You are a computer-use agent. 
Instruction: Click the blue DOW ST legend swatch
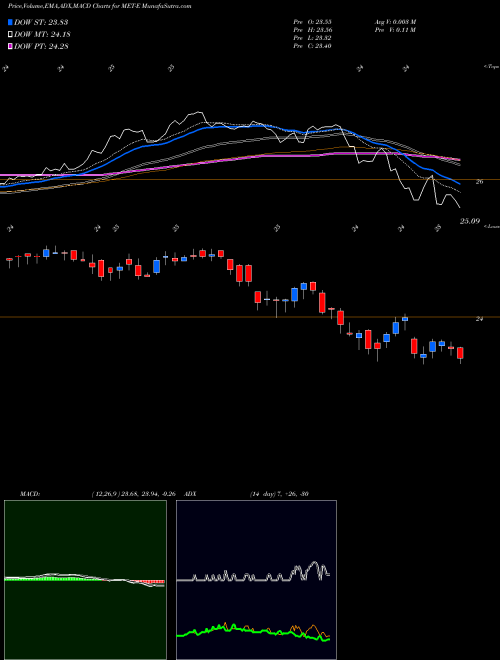pyautogui.click(x=11, y=22)
